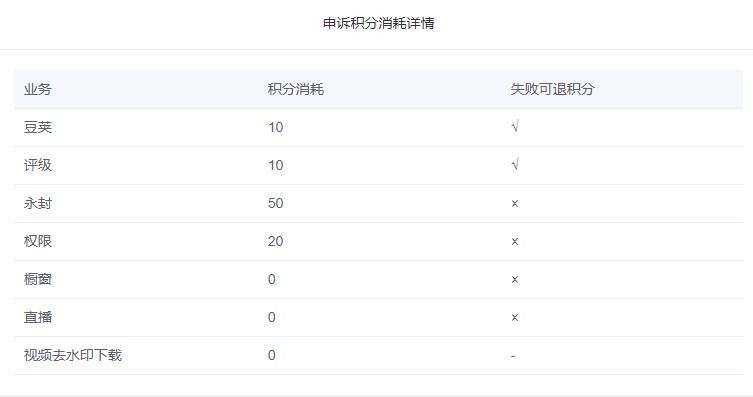Viewport: 753px width, 397px height.
Task: Select the 永封 business row label
Action: coord(37,203)
